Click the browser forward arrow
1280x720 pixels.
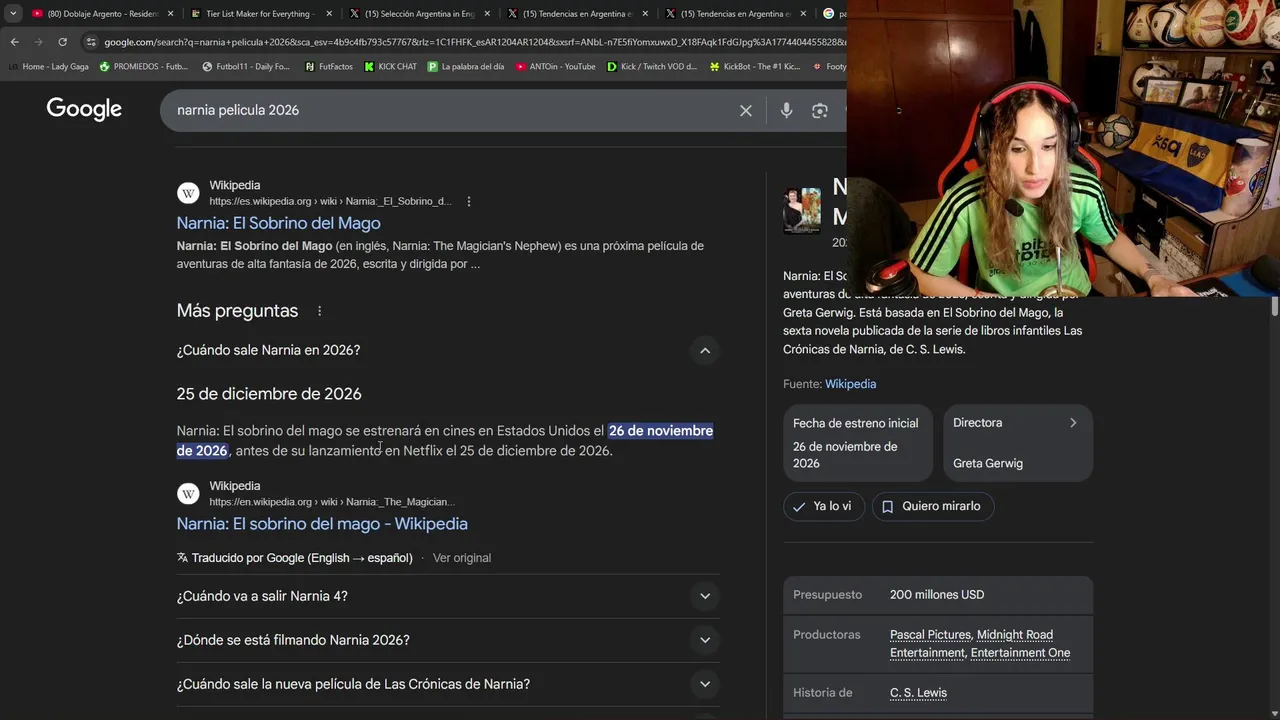coord(38,42)
